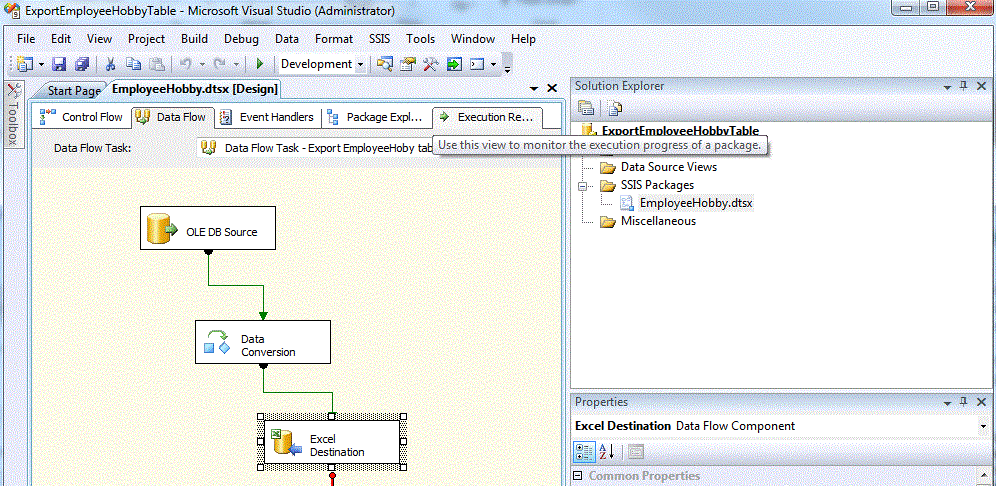Image resolution: width=999 pixels, height=486 pixels.
Task: Open Properties object selector dropdown
Action: coord(985,426)
